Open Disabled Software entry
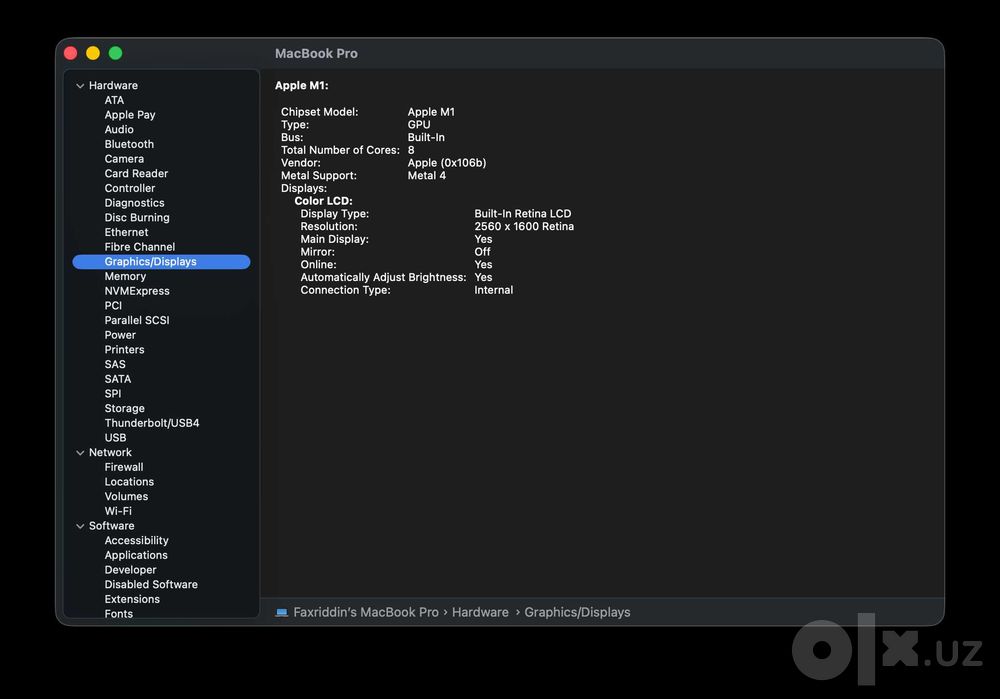The height and width of the screenshot is (699, 1000). (x=151, y=584)
